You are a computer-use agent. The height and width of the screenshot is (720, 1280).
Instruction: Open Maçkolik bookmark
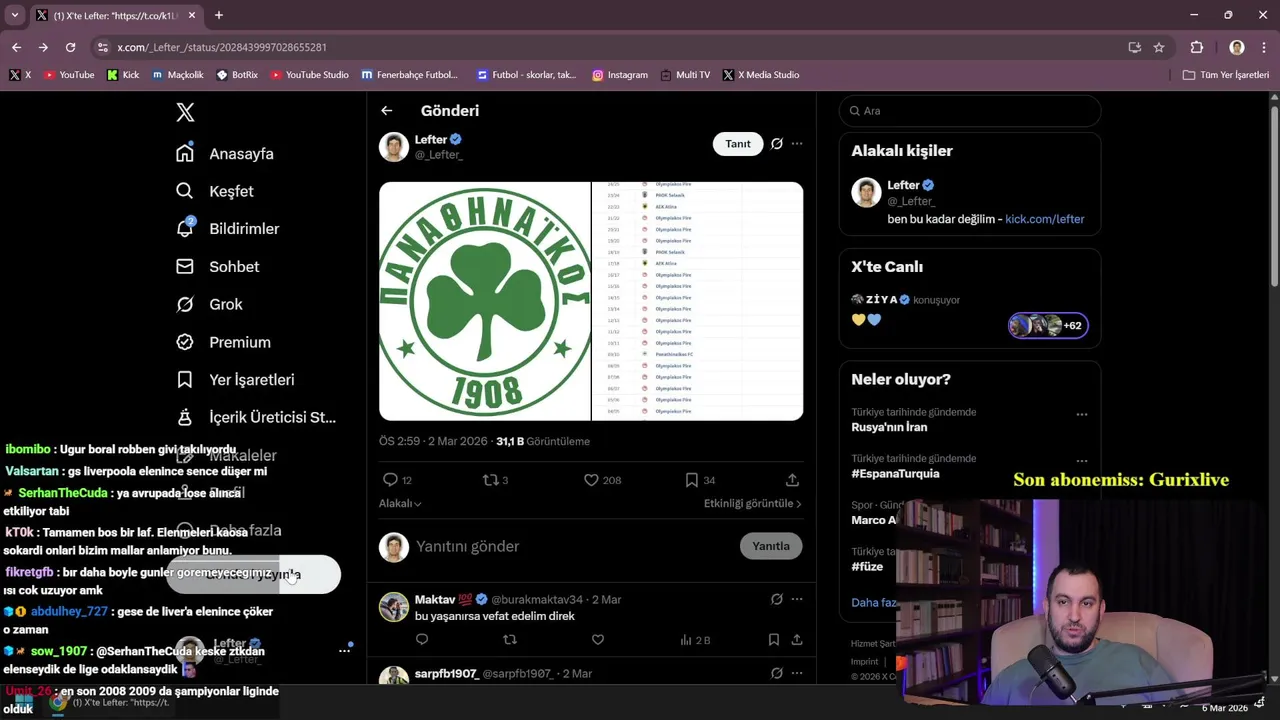coord(178,75)
